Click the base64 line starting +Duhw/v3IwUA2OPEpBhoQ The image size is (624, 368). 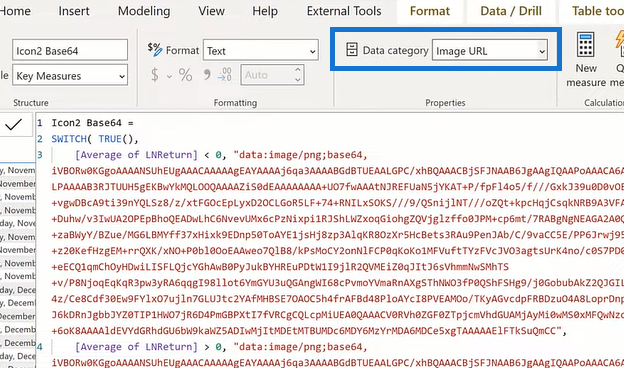(x=337, y=219)
